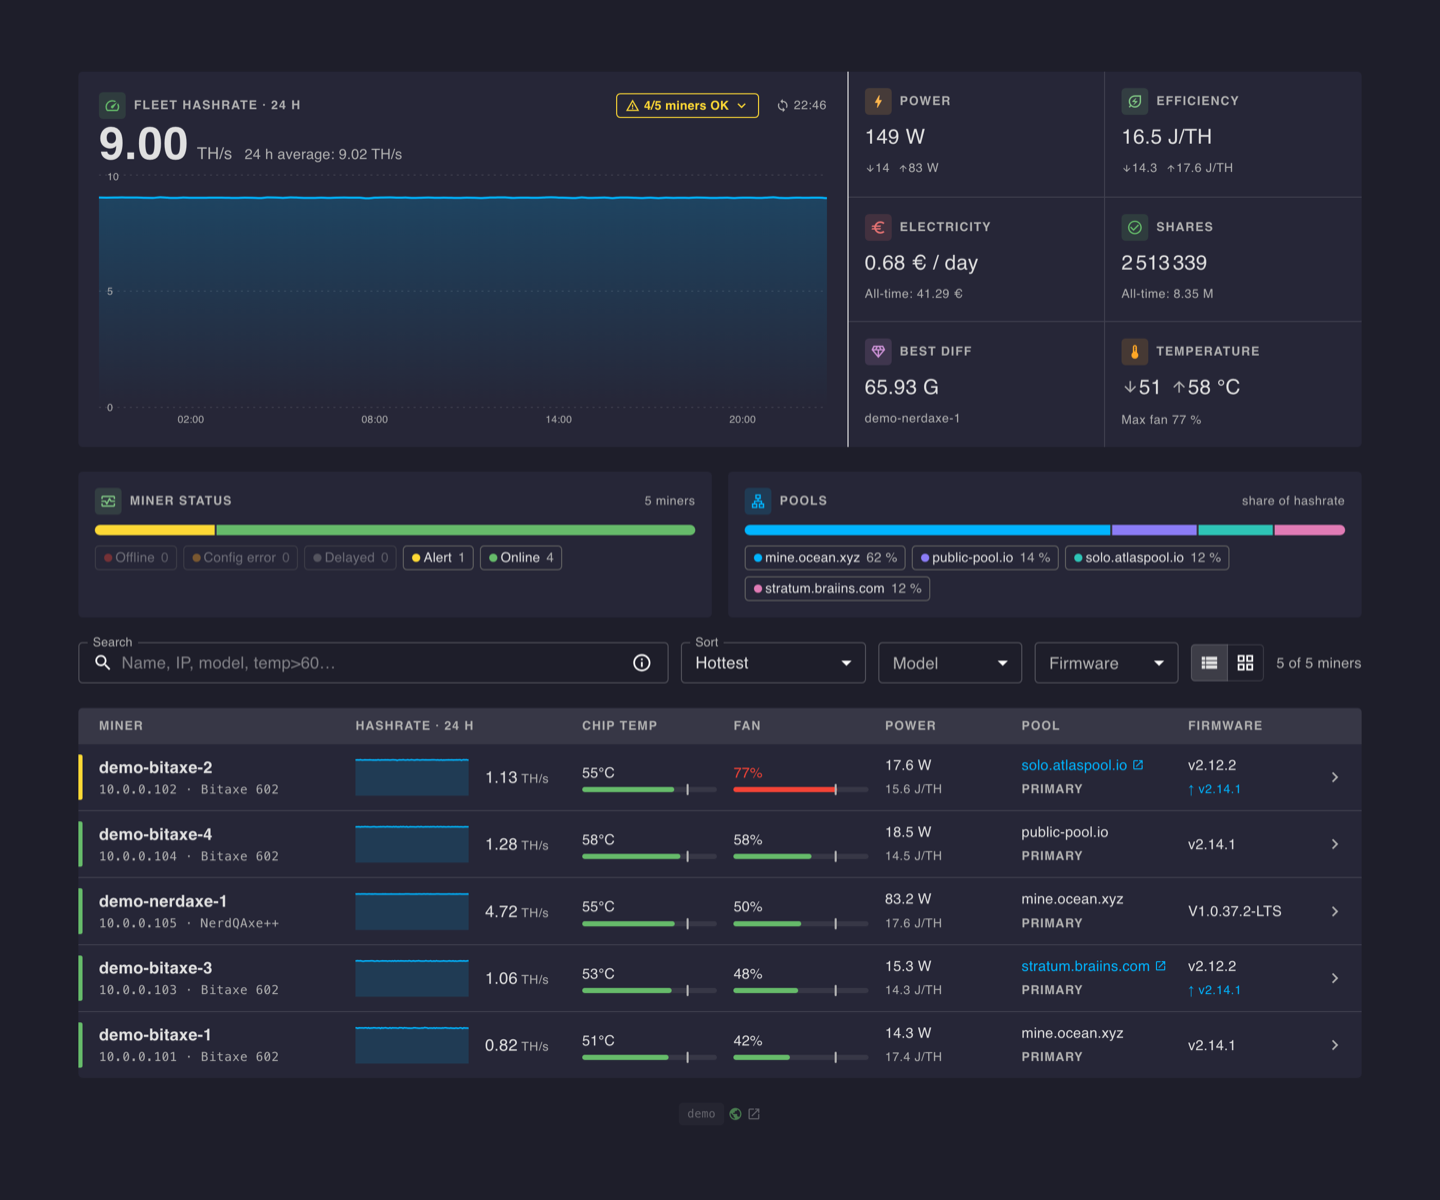The image size is (1440, 1200).
Task: Click the fleet hashrate gauge icon
Action: [x=112, y=105]
